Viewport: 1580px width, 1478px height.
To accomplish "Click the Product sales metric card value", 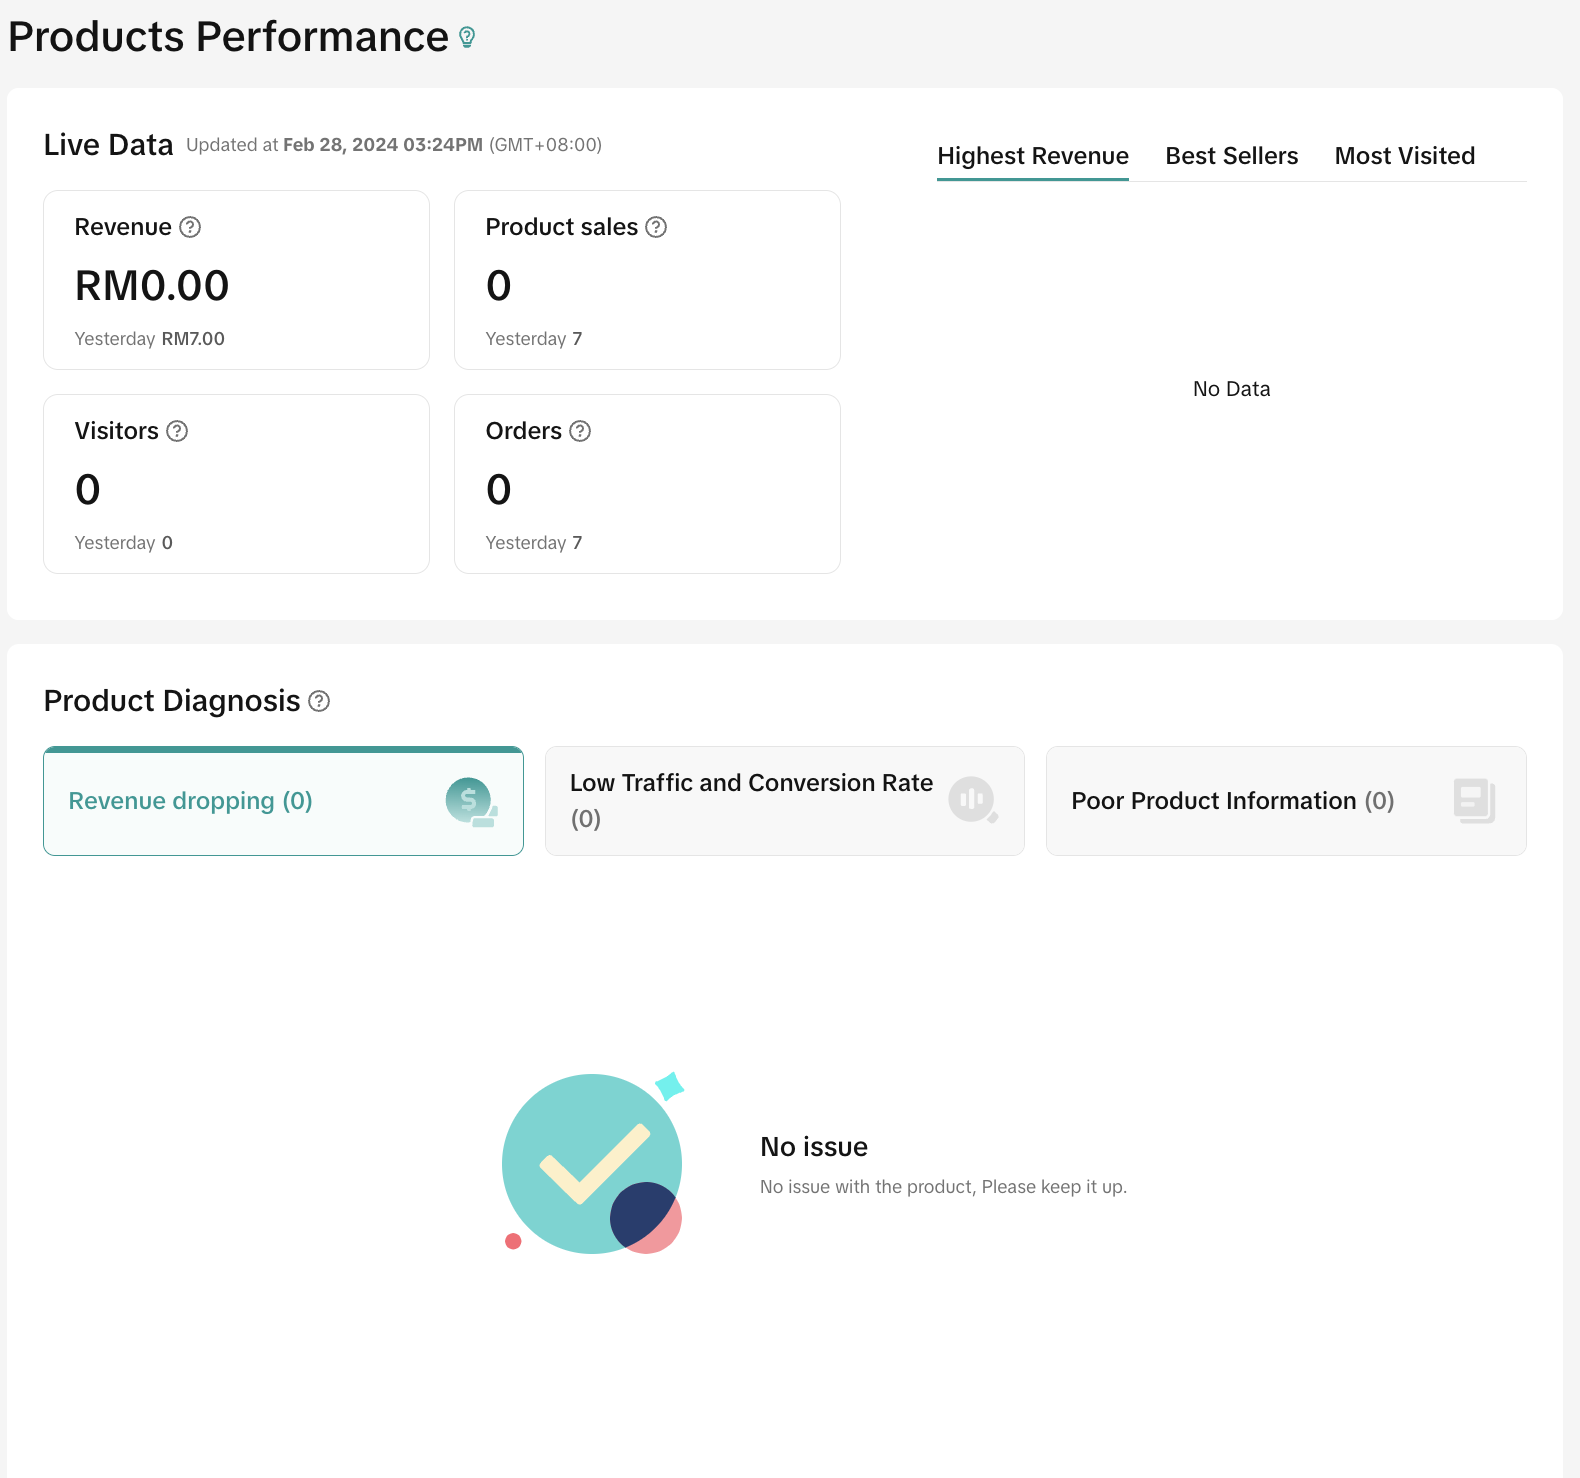I will pos(498,286).
